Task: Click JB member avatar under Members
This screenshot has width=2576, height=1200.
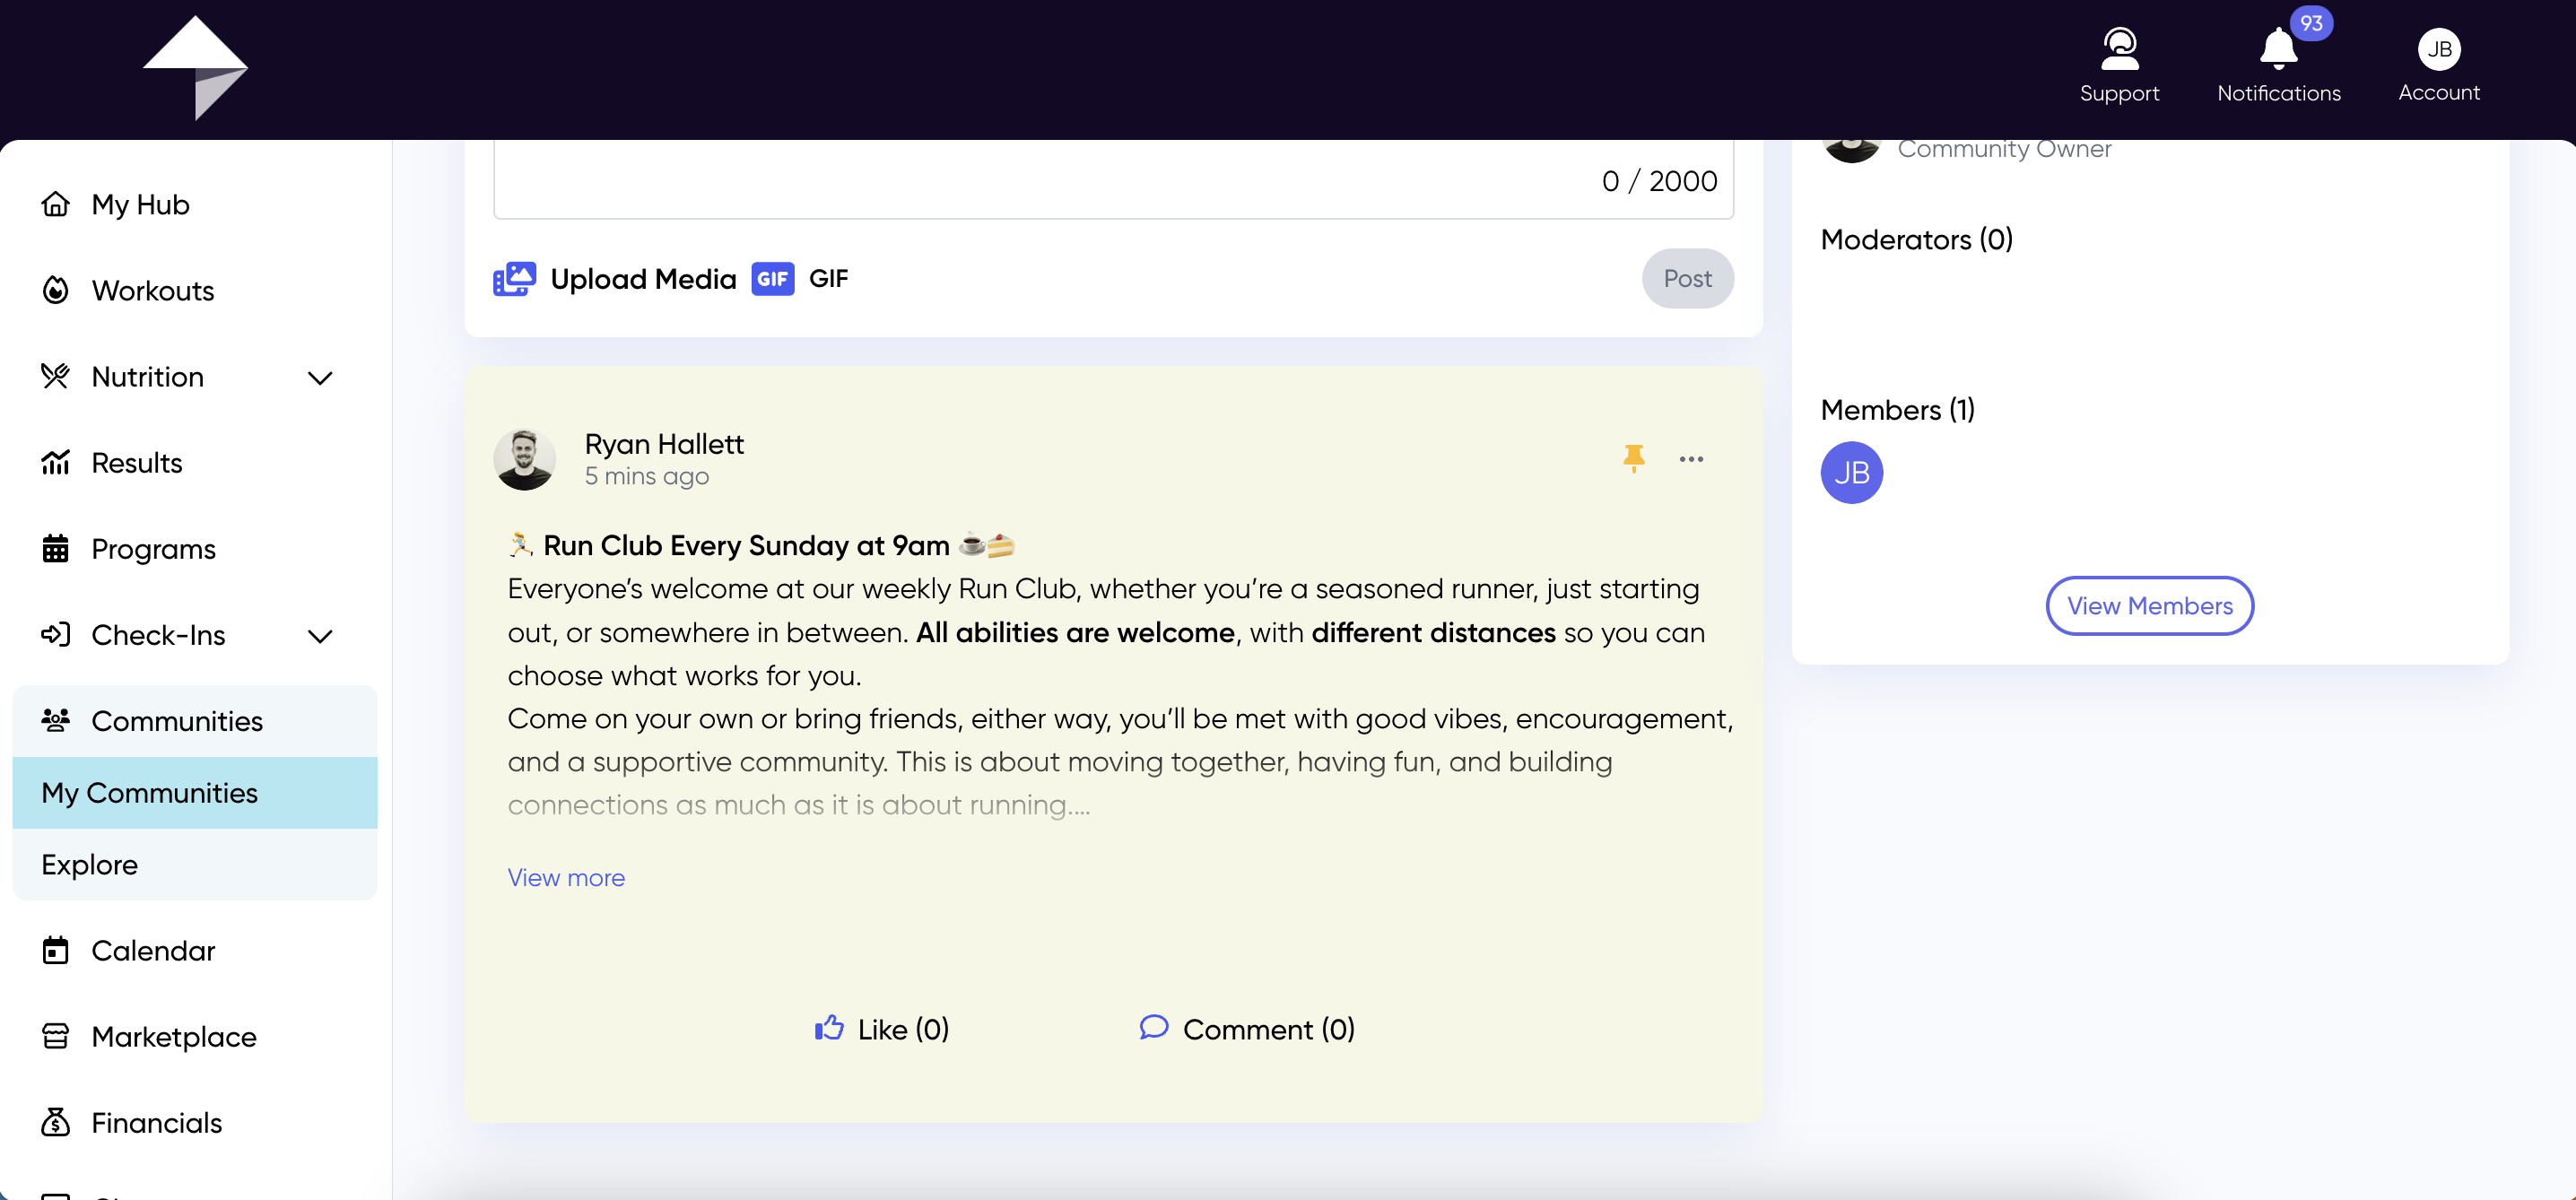Action: 1851,472
